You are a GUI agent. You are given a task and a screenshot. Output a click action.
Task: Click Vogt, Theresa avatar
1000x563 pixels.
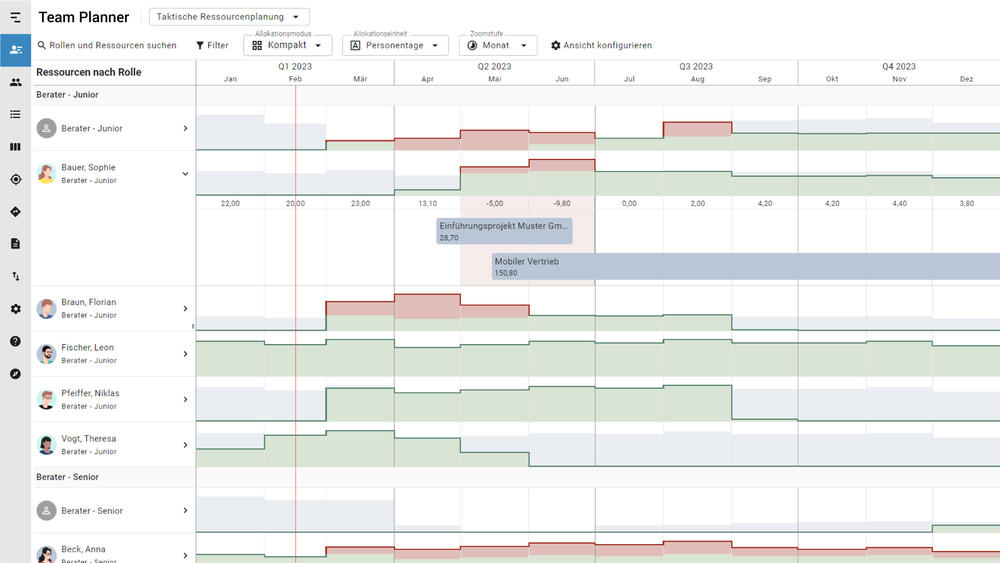pyautogui.click(x=46, y=445)
